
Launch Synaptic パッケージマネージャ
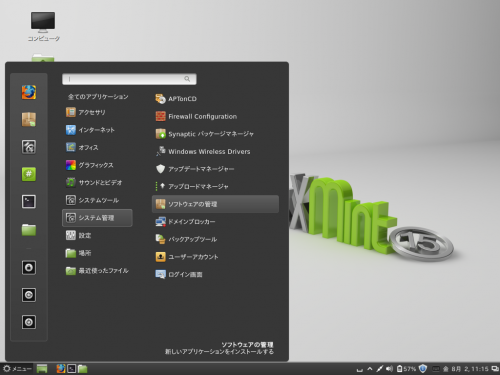[215, 134]
